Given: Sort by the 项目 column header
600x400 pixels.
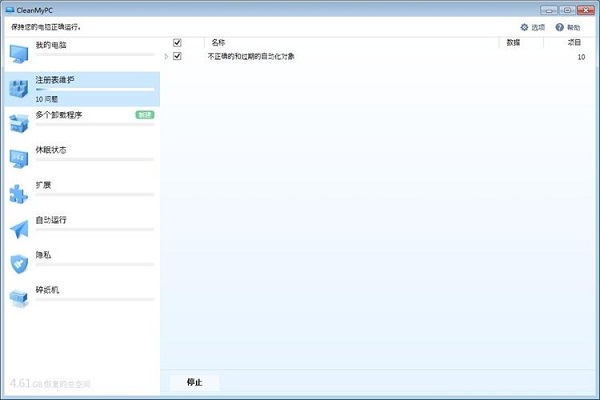Looking at the screenshot, I should pyautogui.click(x=574, y=43).
